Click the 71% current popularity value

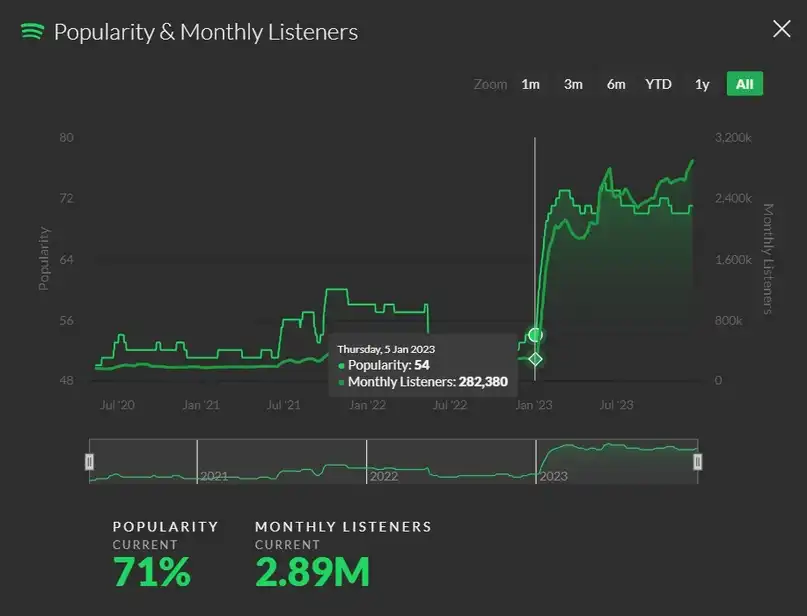tap(151, 572)
